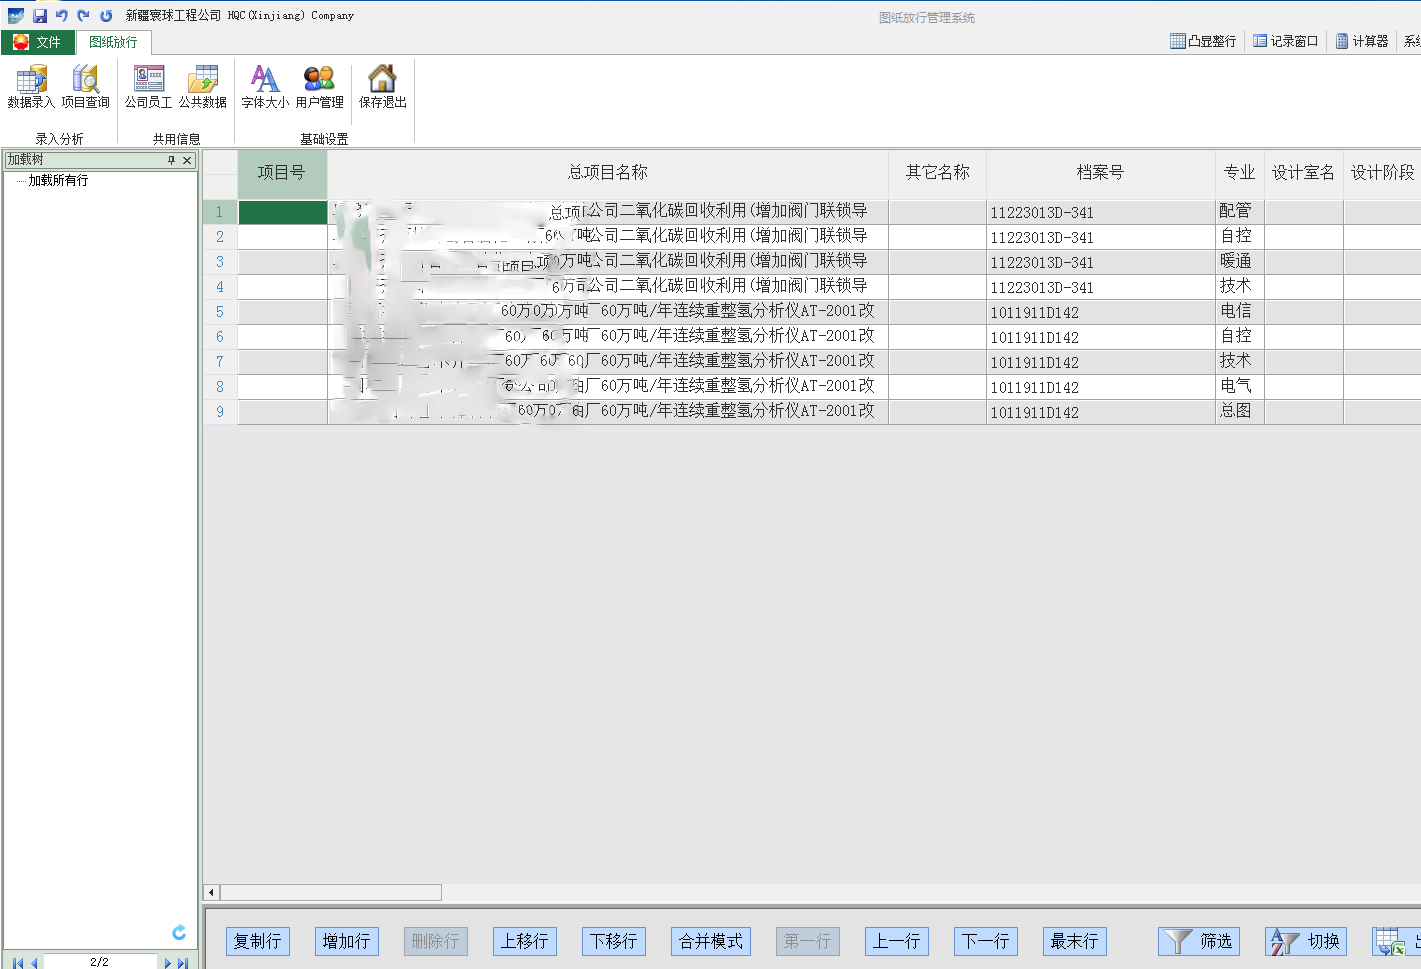The height and width of the screenshot is (969, 1421).
Task: Open the 文件 file menu
Action: (37, 42)
